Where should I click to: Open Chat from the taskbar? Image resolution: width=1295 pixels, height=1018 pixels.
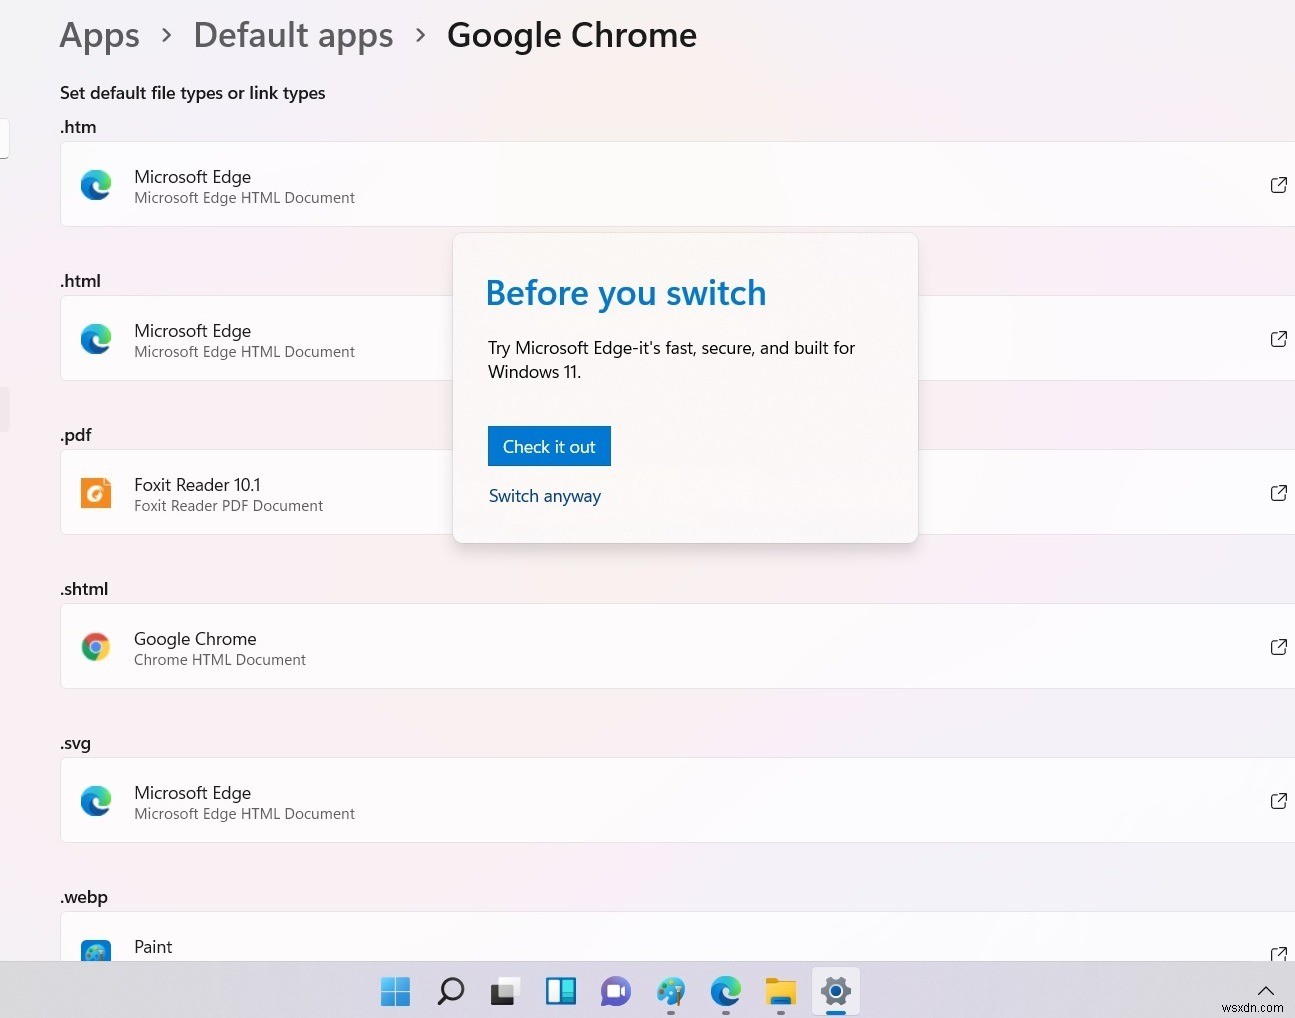pos(615,991)
